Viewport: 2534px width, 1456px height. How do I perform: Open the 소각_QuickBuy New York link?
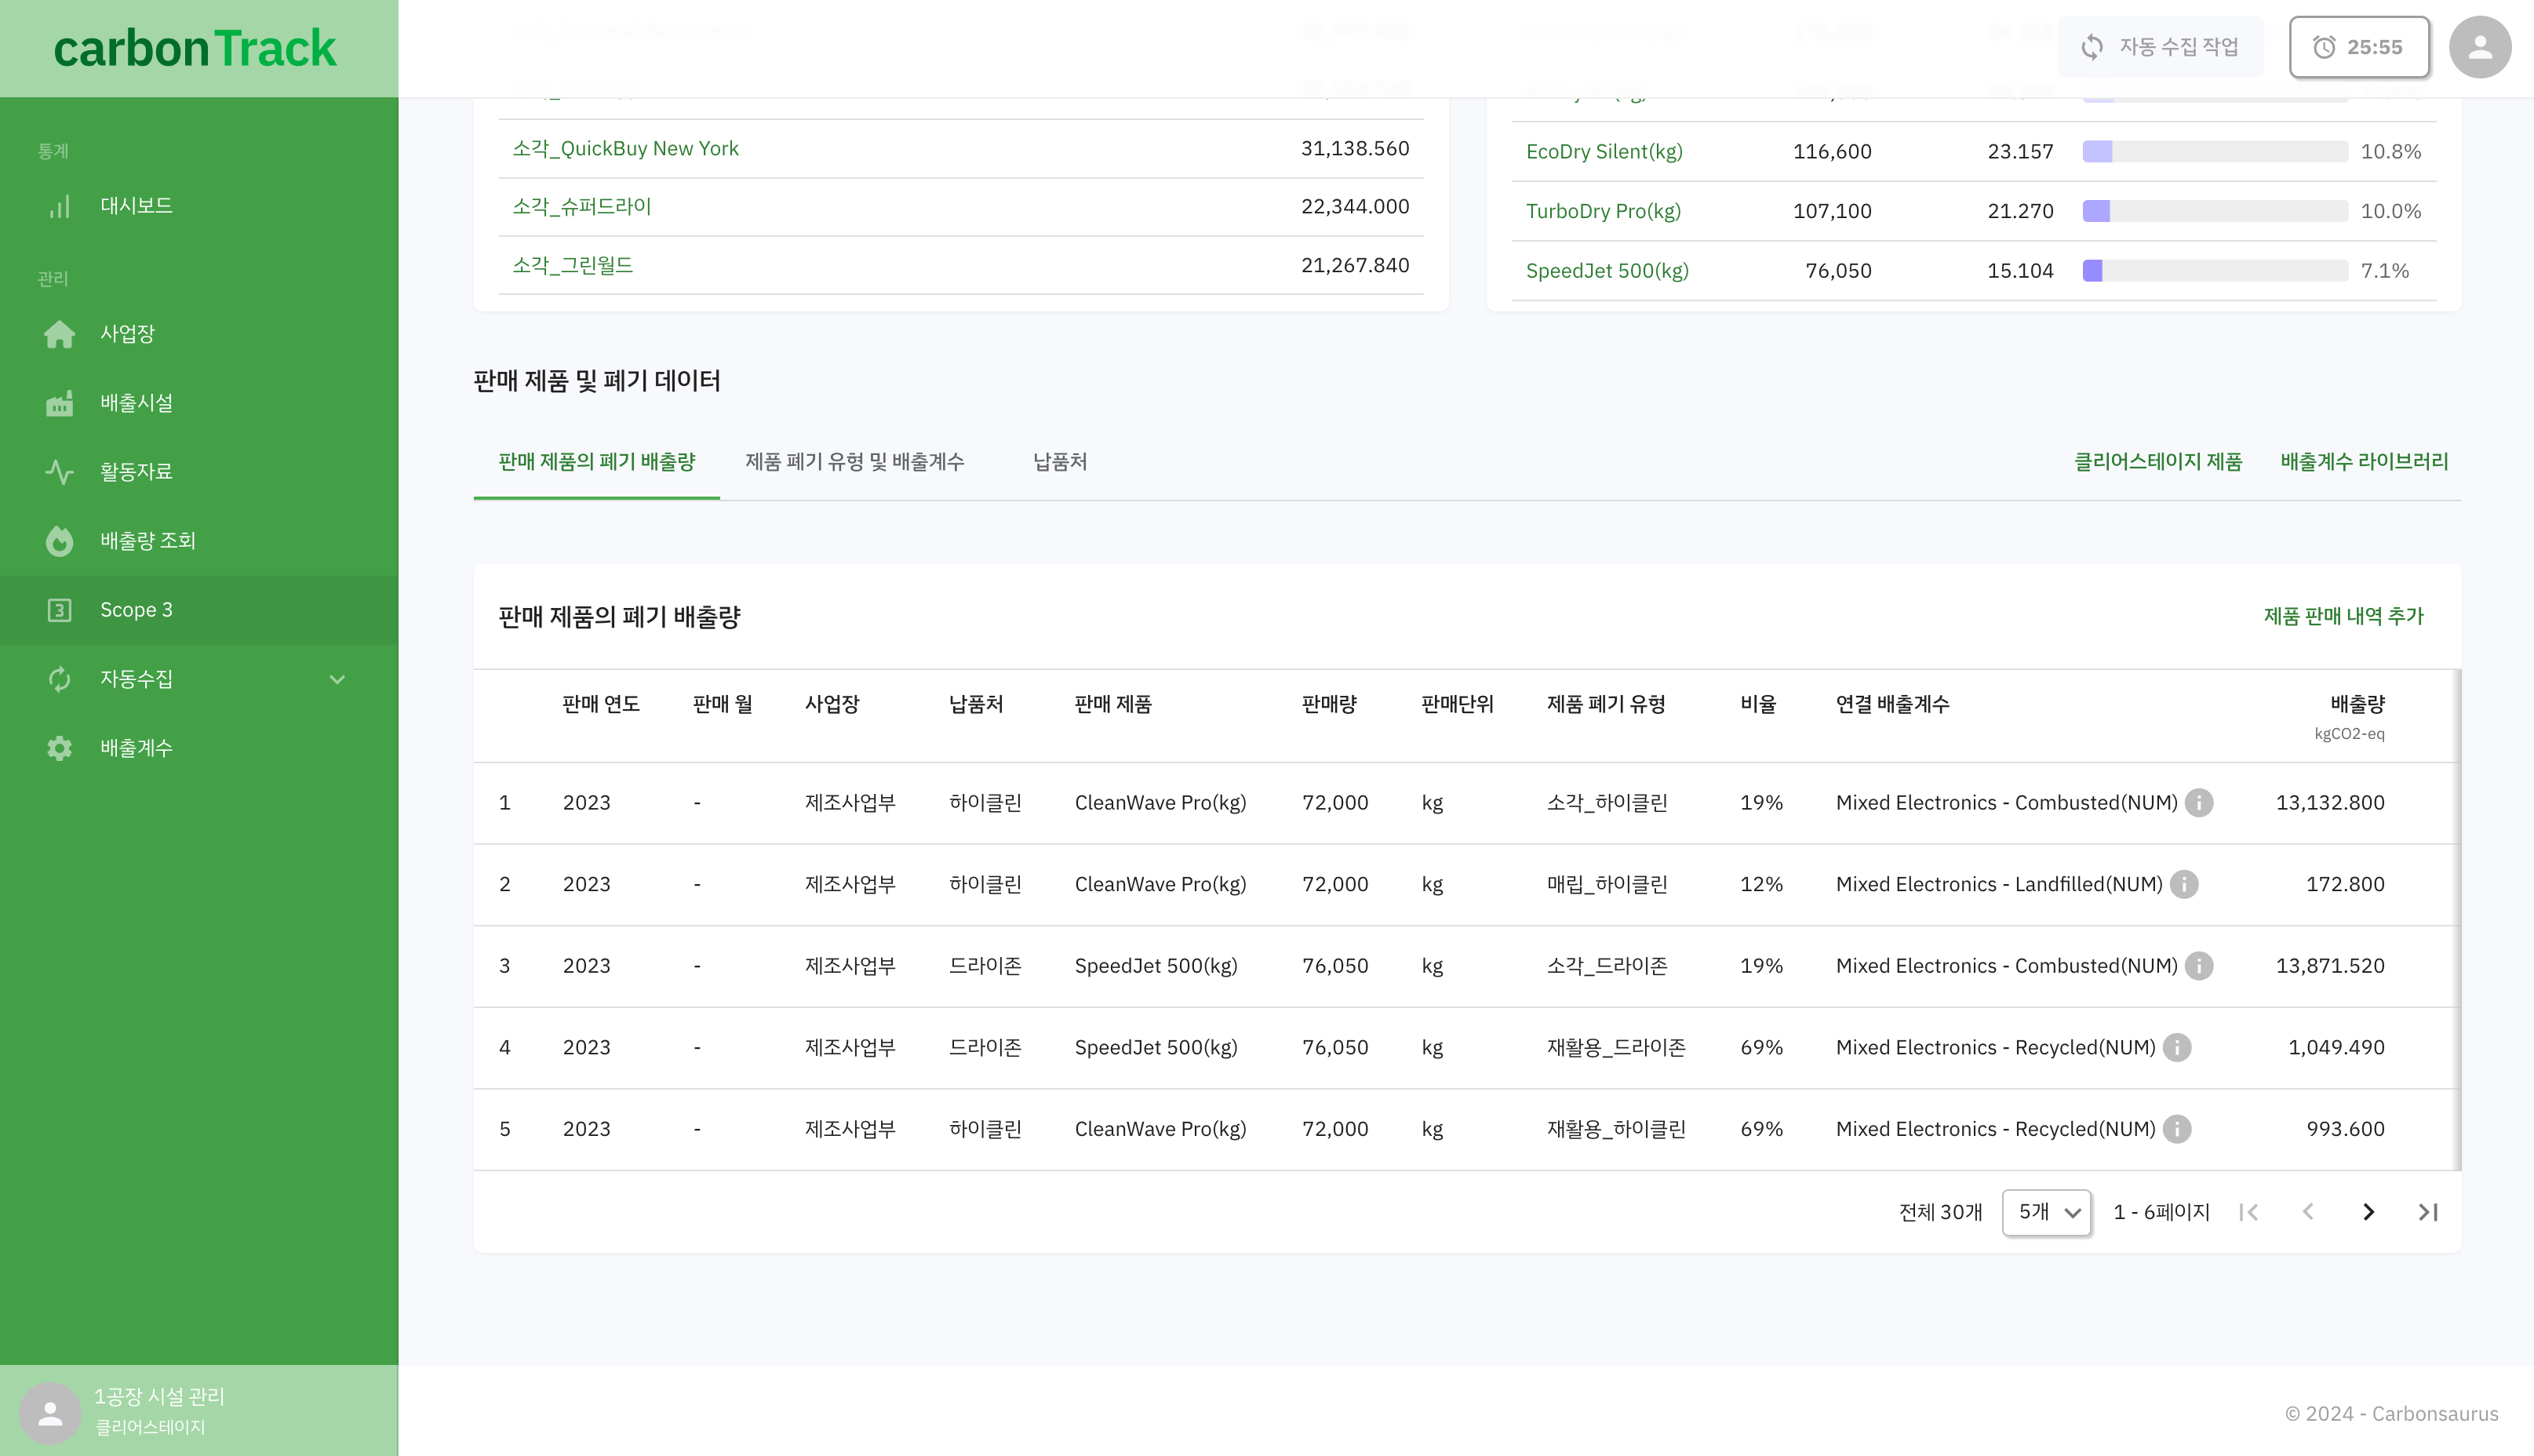(626, 149)
